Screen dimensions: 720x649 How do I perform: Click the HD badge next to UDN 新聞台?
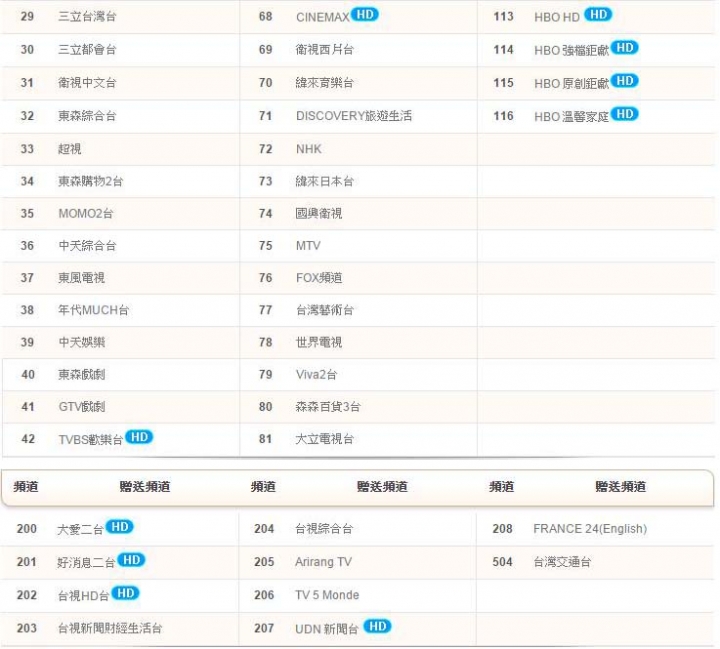click(x=377, y=626)
